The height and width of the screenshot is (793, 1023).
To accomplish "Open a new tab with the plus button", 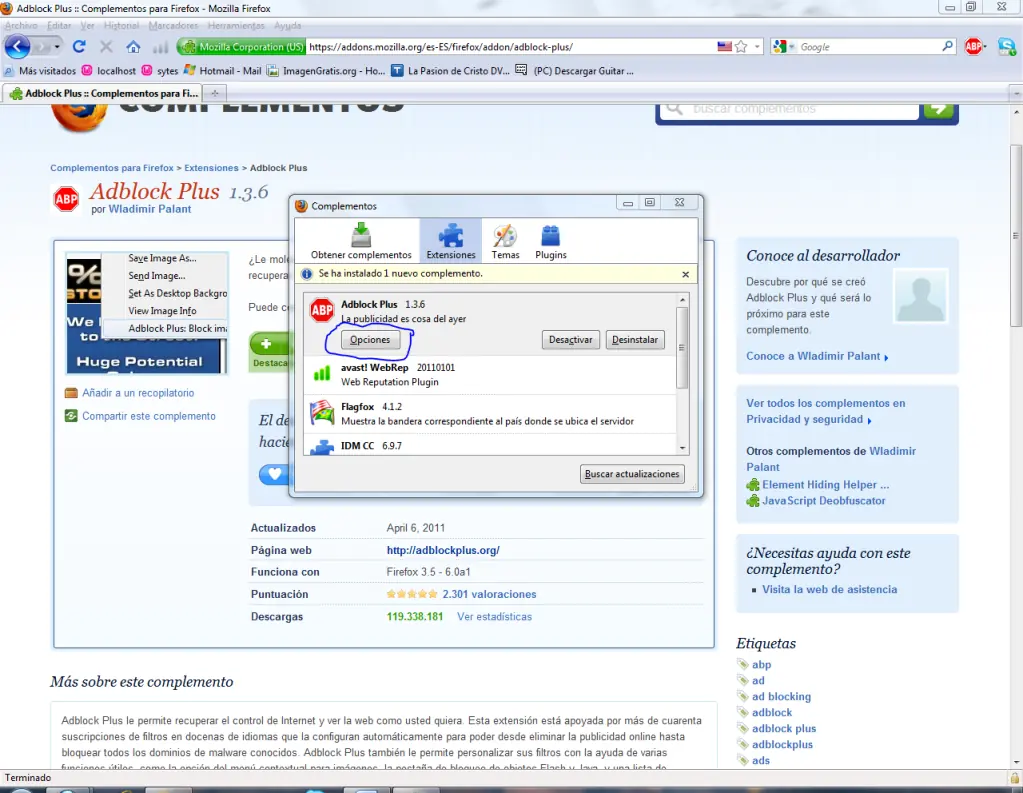I will (215, 93).
